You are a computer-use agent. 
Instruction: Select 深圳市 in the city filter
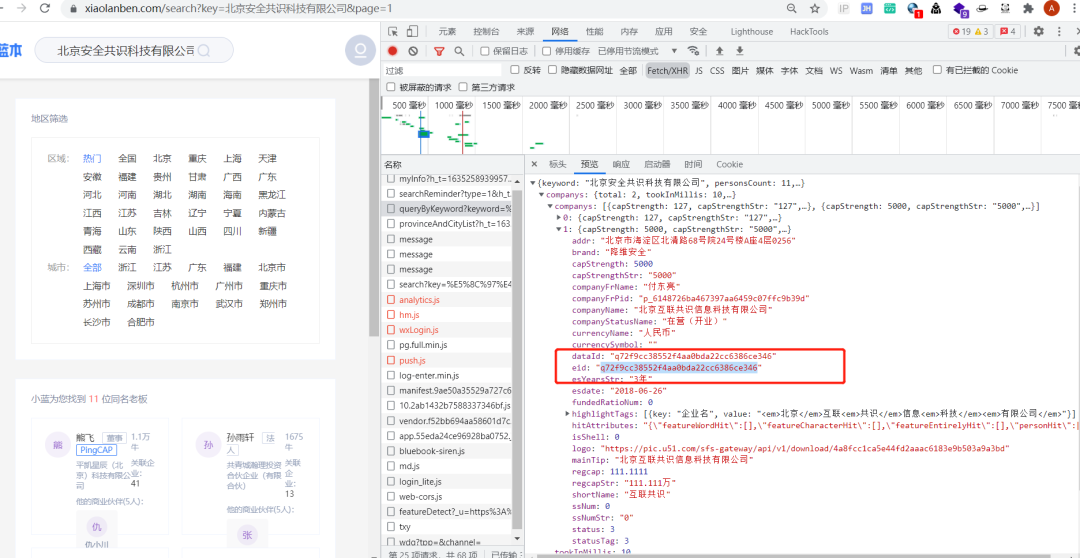click(141, 286)
